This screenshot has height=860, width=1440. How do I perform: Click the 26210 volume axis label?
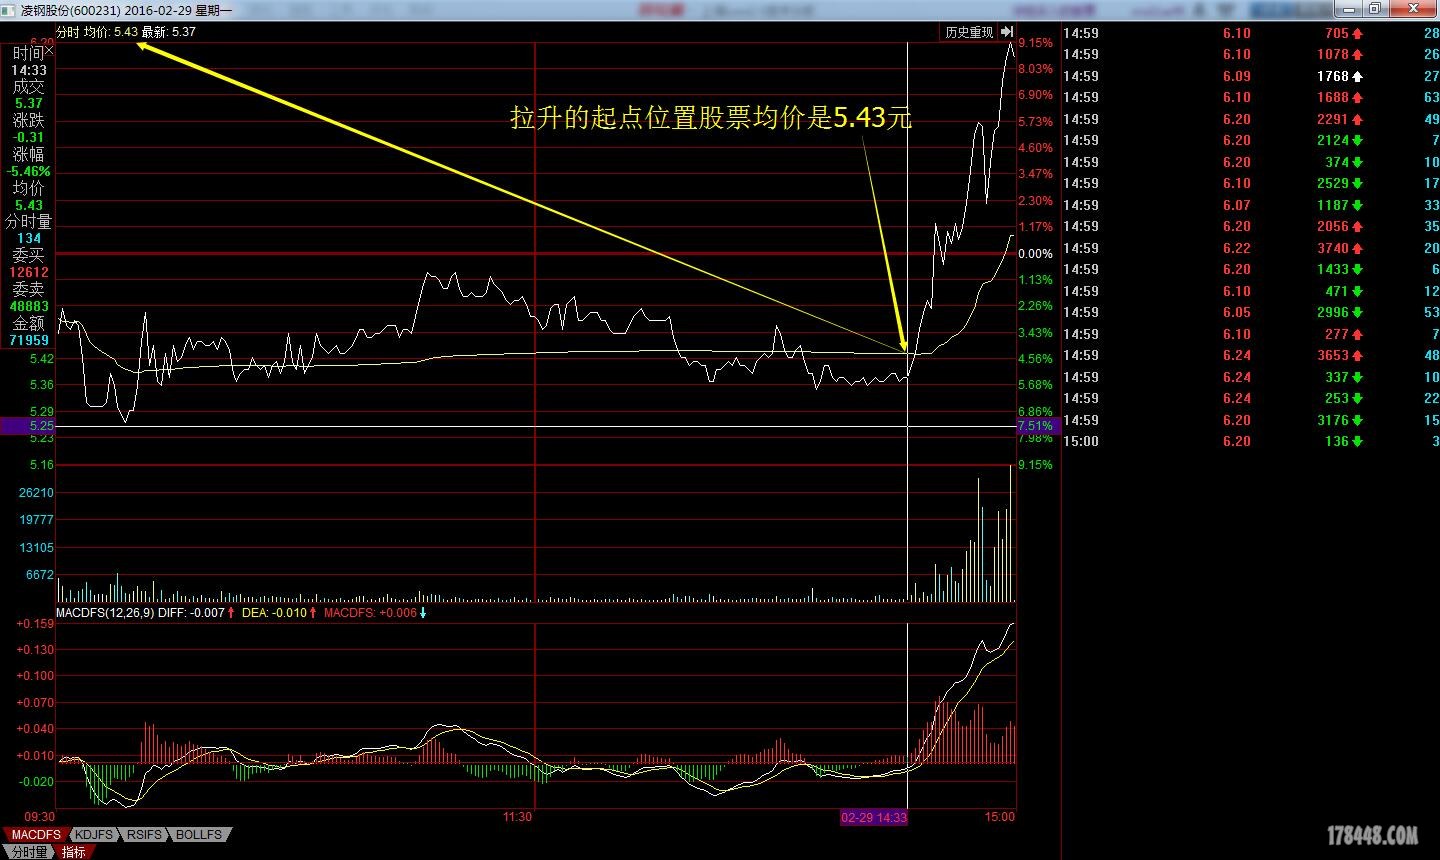(x=37, y=493)
